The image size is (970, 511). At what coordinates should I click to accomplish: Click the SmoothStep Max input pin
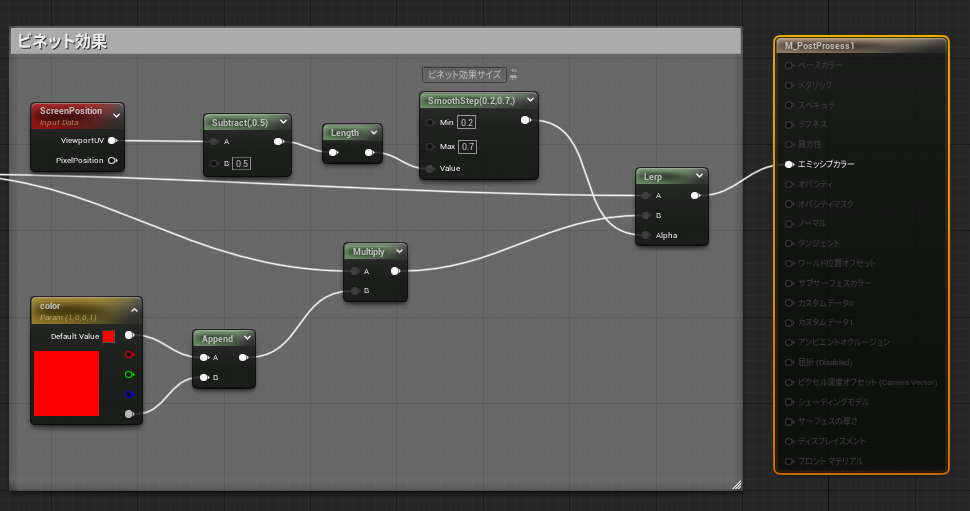(x=430, y=147)
